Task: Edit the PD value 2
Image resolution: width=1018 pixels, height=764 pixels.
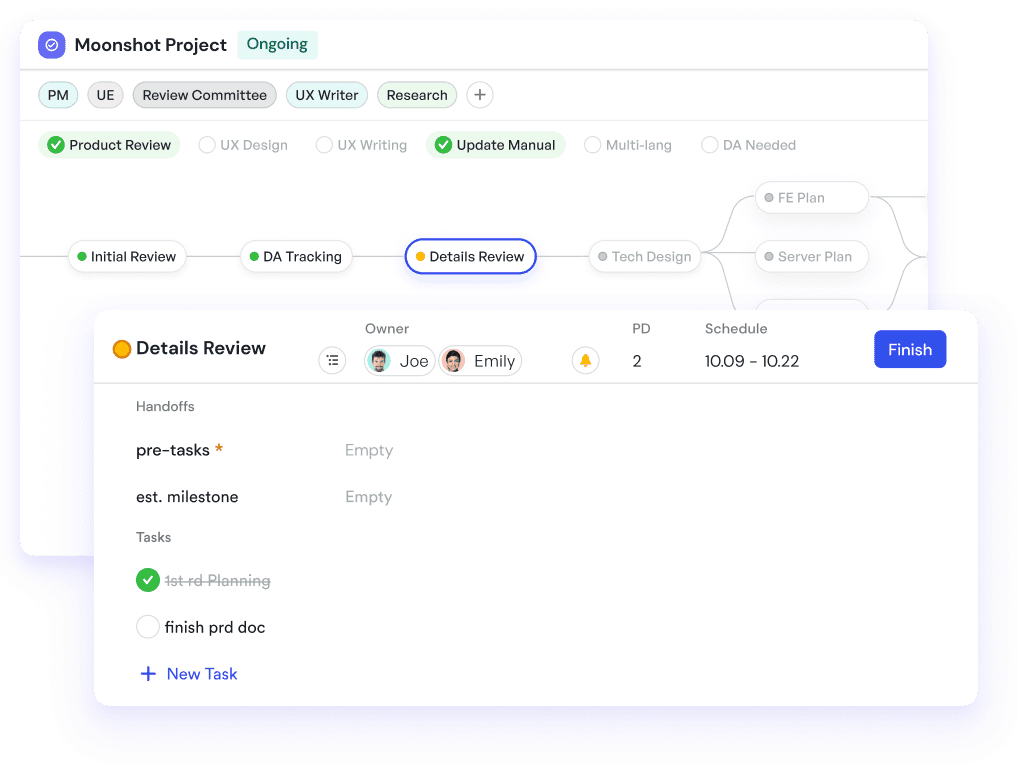Action: click(637, 361)
